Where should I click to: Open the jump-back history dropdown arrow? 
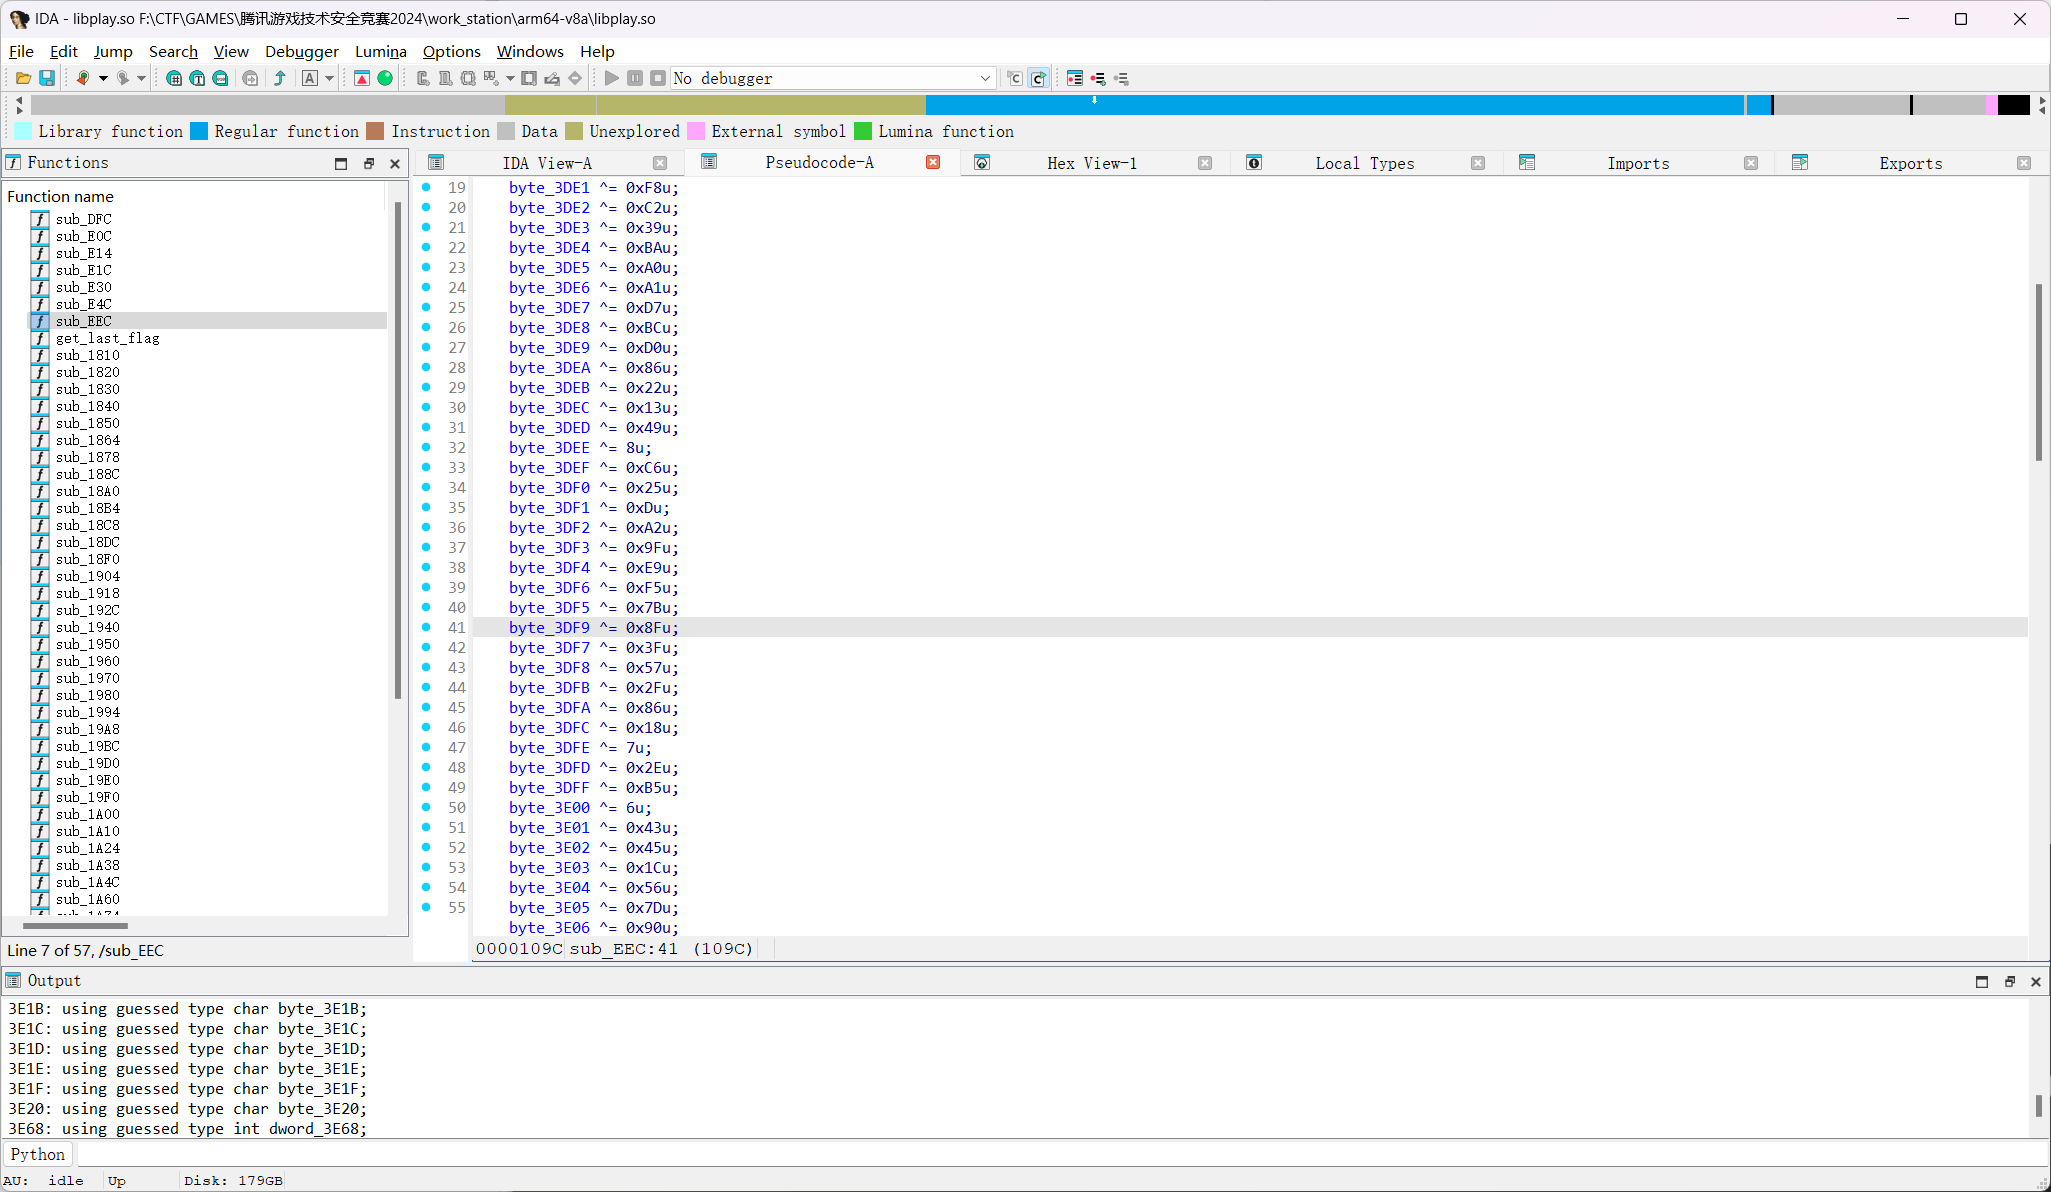[103, 78]
